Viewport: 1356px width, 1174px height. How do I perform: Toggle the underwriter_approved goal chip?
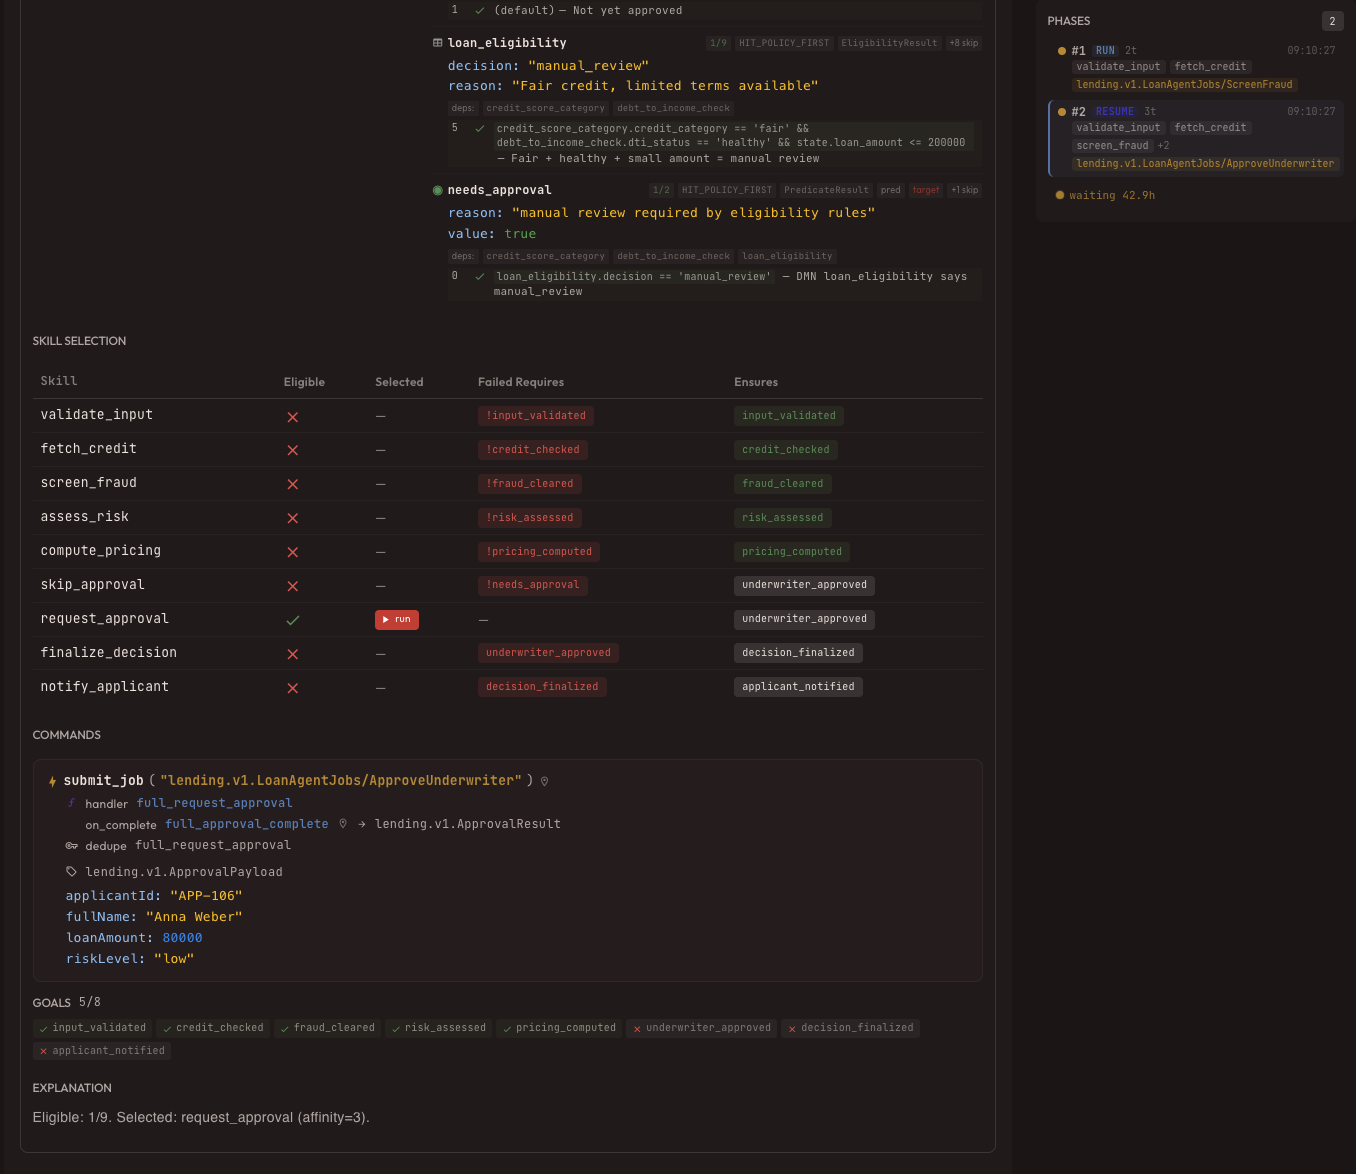(700, 1027)
